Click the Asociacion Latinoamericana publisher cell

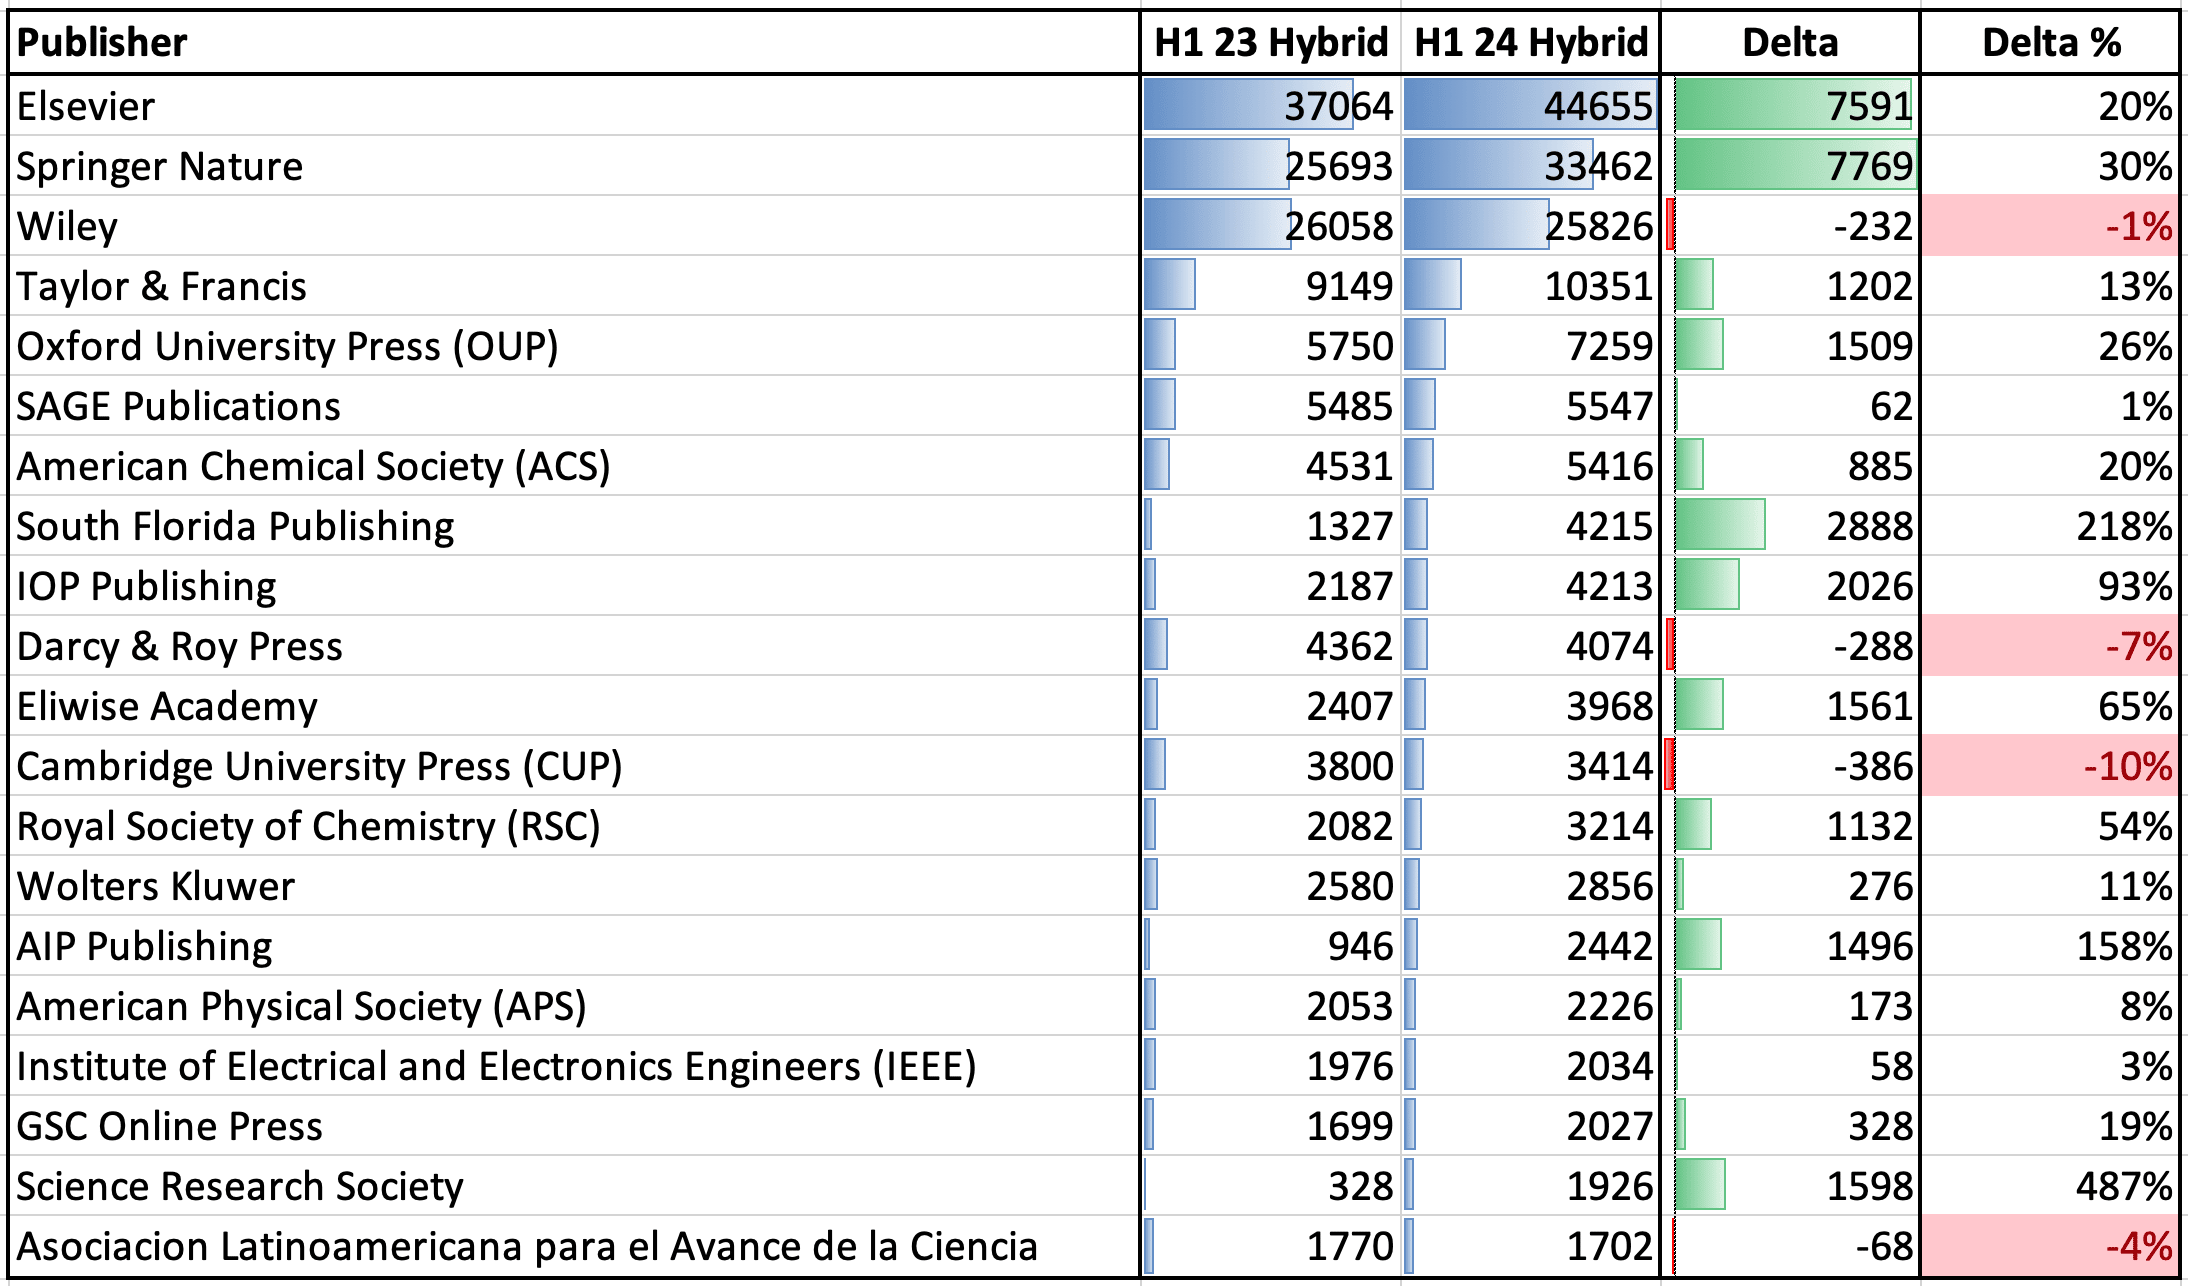574,1246
